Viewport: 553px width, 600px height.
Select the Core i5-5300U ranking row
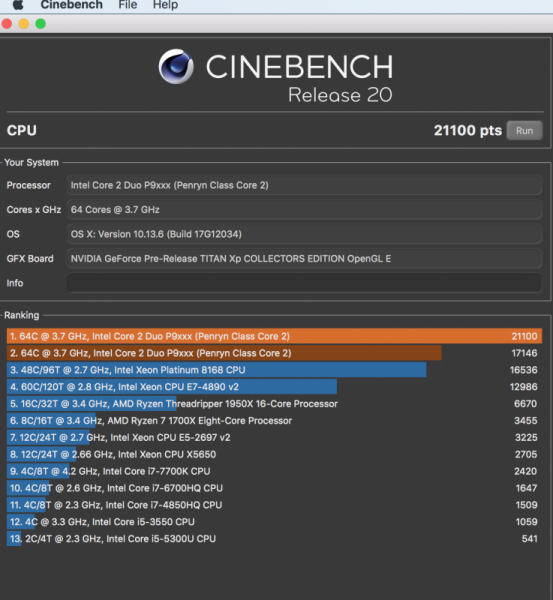pos(274,538)
